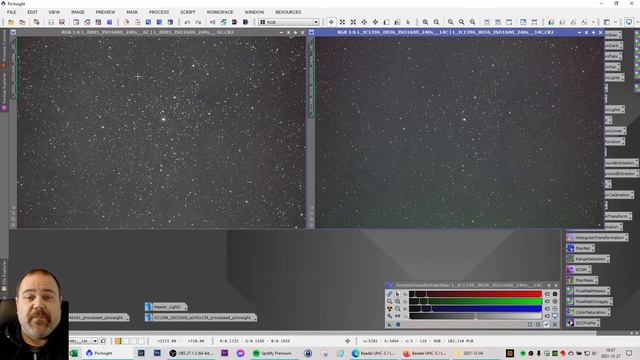
Task: Reset the red channel in ScreenTransferFunction
Action: (547, 294)
